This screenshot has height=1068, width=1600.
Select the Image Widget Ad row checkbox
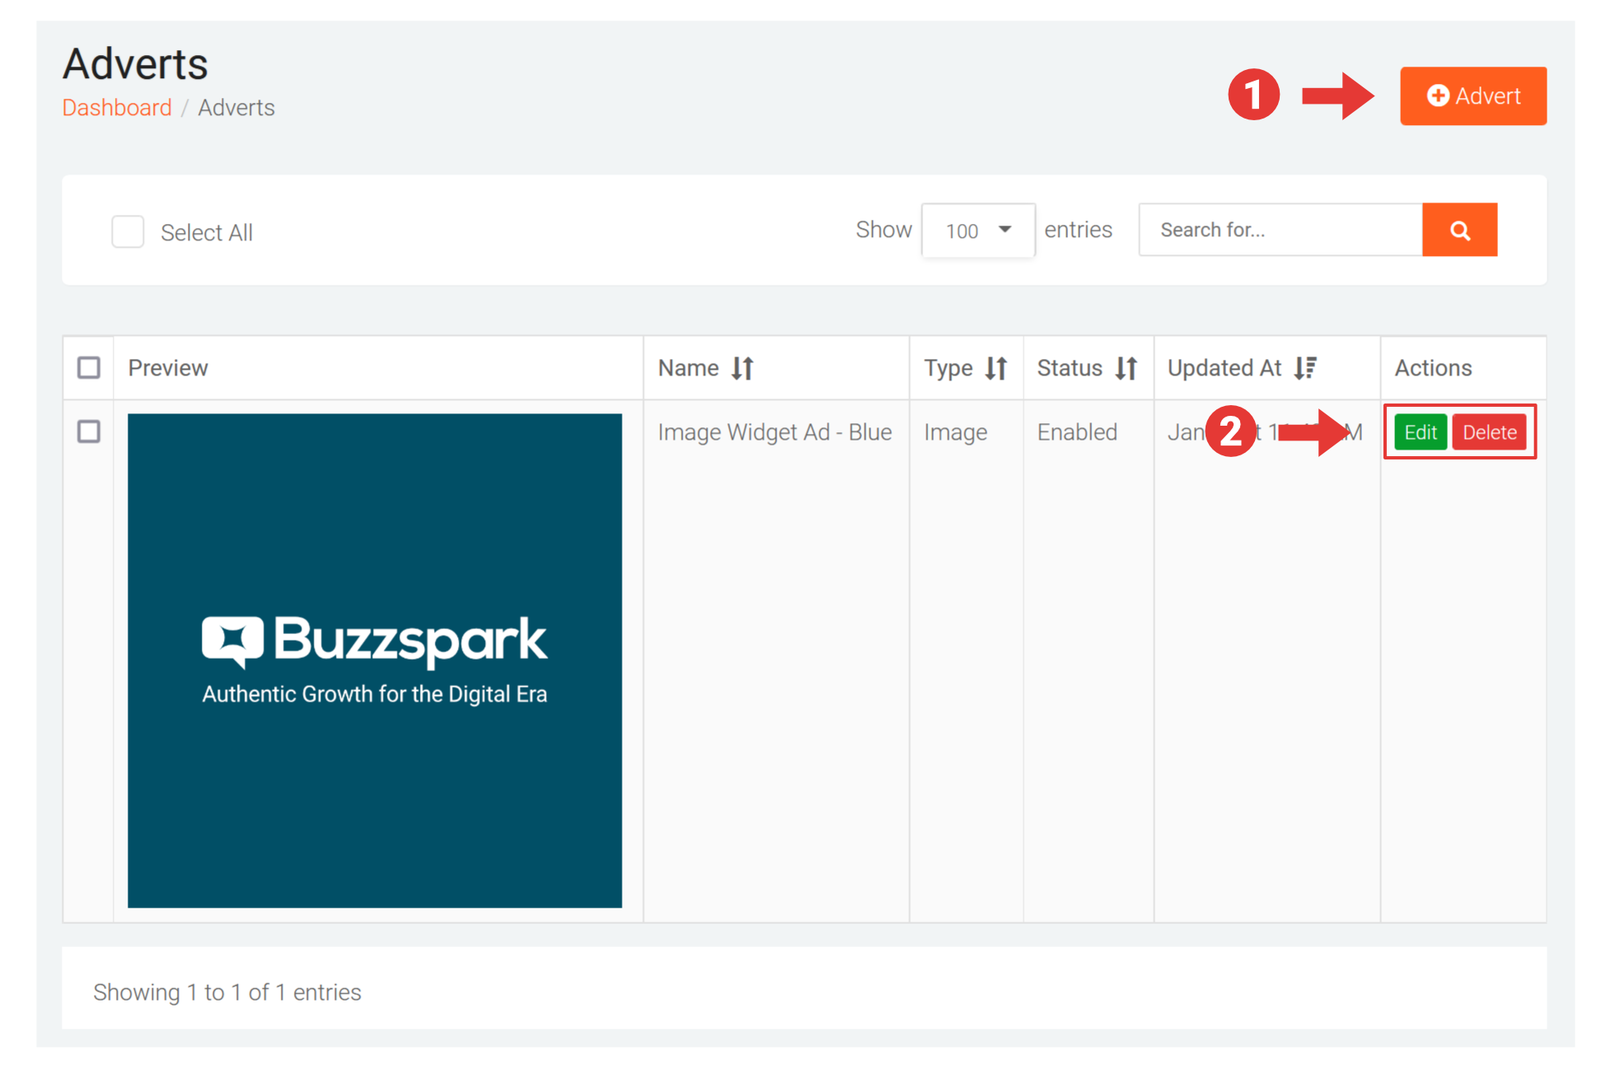(x=89, y=432)
